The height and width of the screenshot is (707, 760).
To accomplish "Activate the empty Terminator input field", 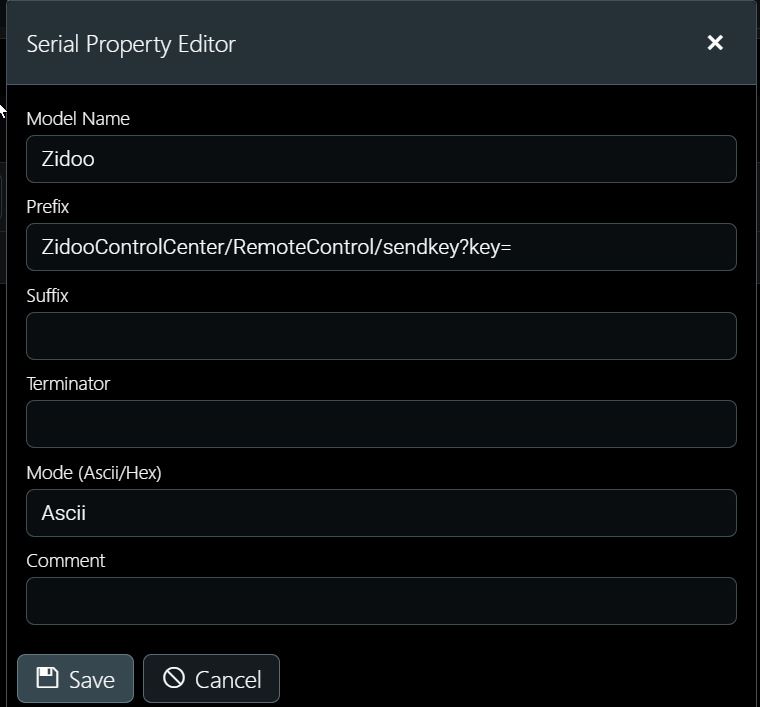I will (x=381, y=424).
